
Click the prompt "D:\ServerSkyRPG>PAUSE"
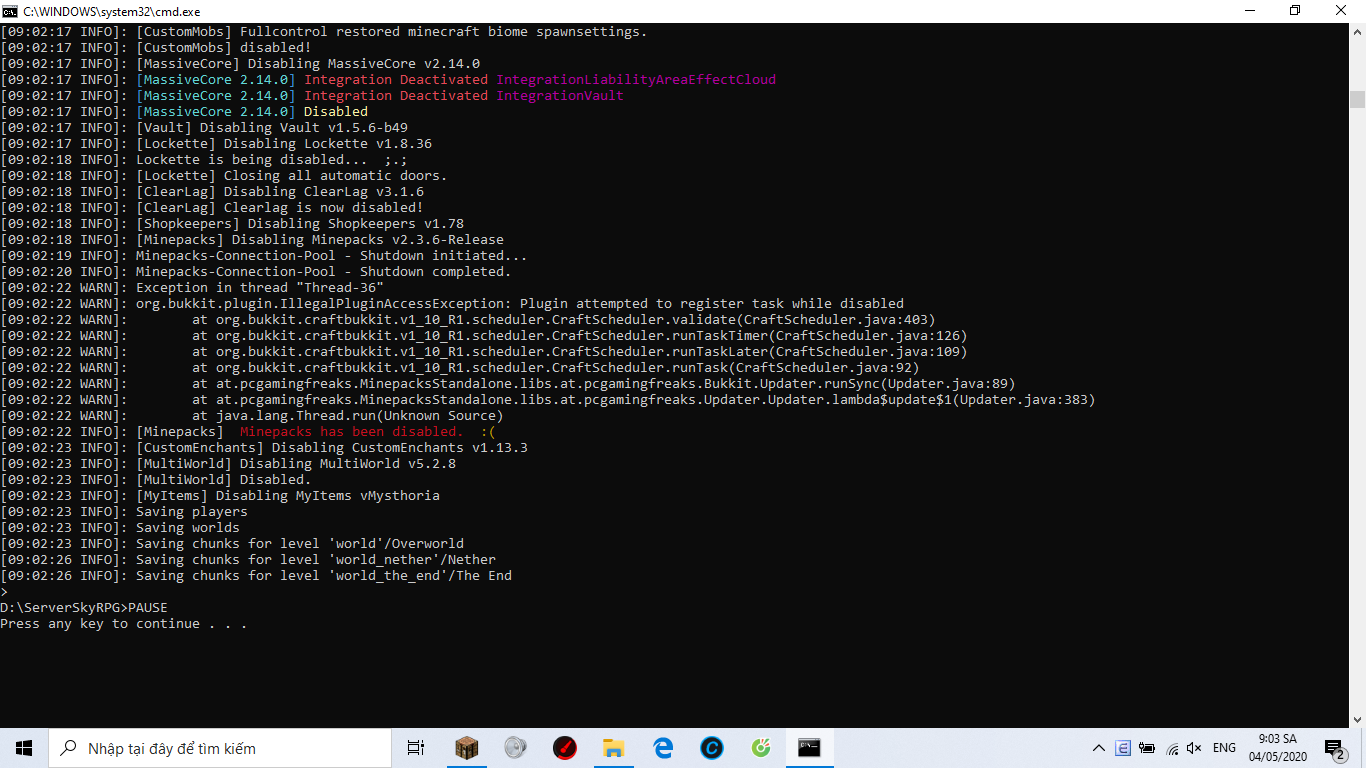pyautogui.click(x=84, y=608)
